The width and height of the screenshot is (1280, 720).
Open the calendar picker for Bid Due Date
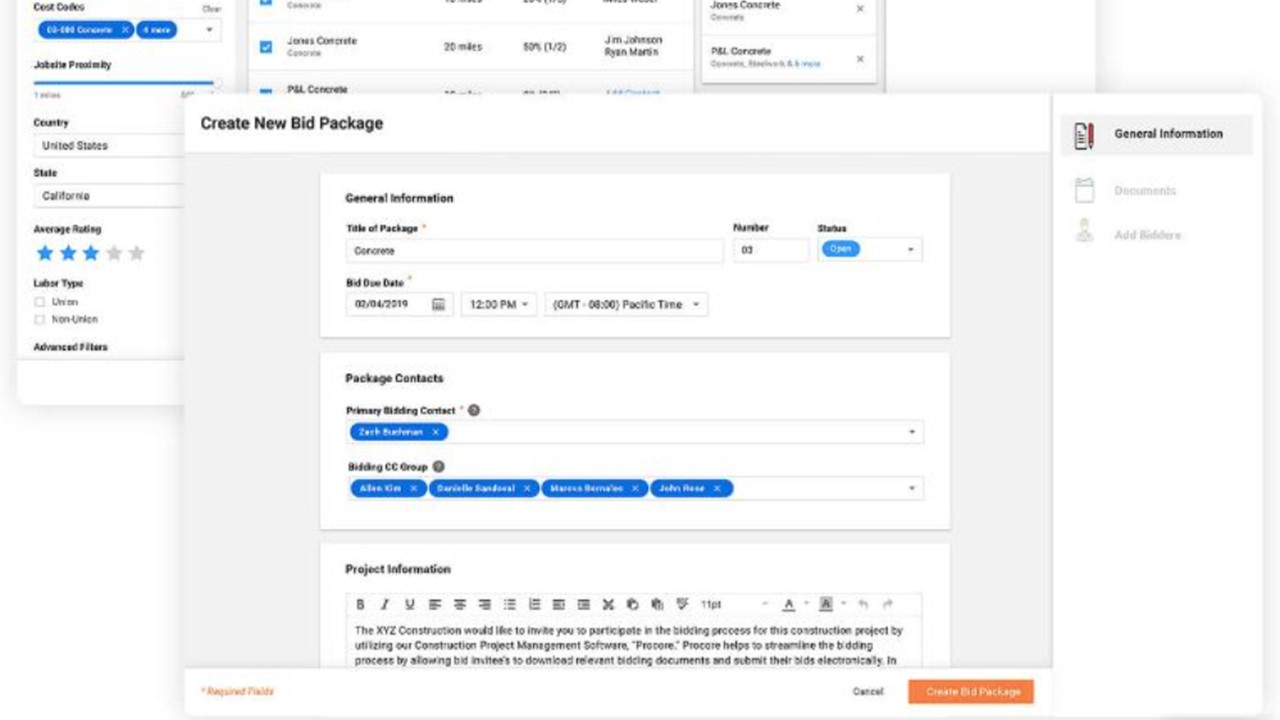[x=438, y=305]
